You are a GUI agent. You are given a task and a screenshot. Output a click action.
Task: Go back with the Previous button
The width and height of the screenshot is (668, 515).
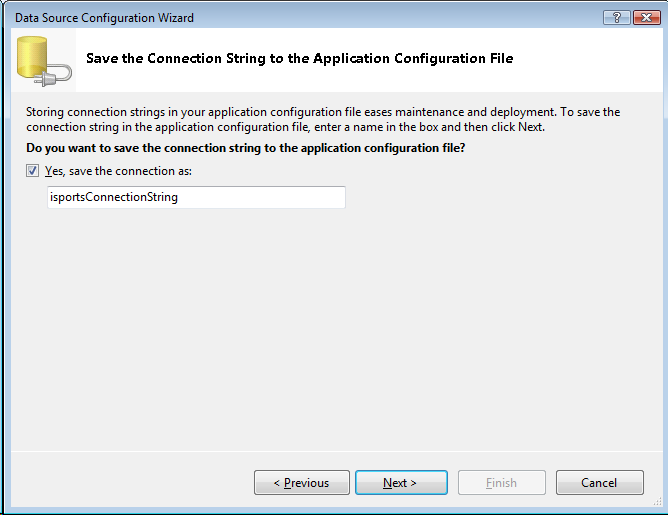302,483
